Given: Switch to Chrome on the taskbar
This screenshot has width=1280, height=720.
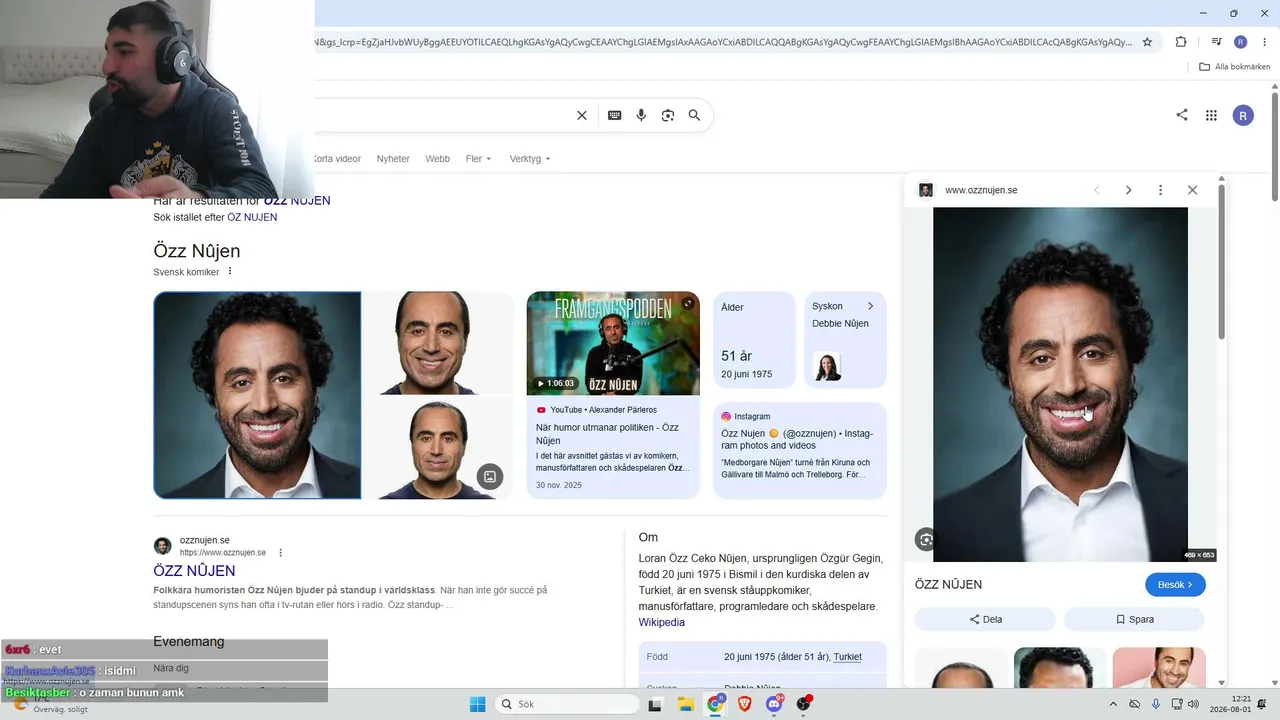Looking at the screenshot, I should 716,704.
